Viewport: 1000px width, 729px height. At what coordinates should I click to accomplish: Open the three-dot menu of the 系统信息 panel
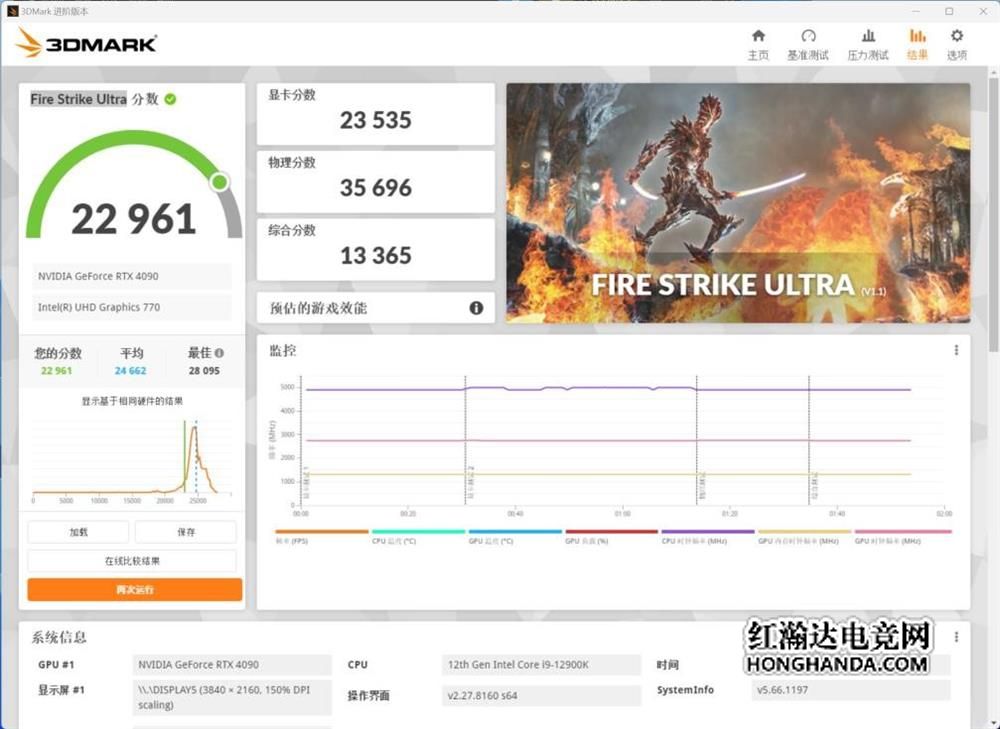[x=956, y=637]
